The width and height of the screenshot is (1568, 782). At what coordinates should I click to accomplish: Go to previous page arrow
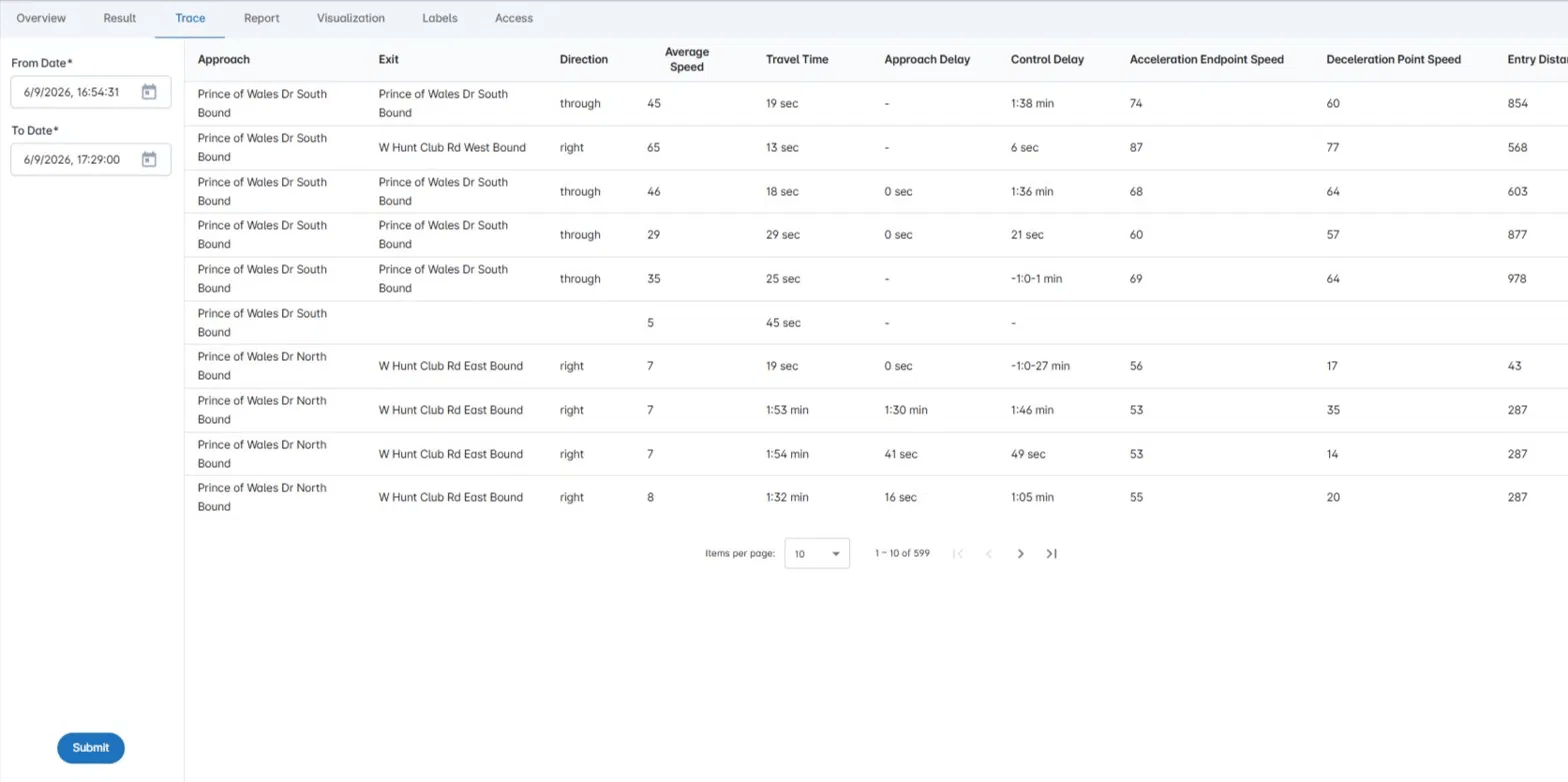989,553
